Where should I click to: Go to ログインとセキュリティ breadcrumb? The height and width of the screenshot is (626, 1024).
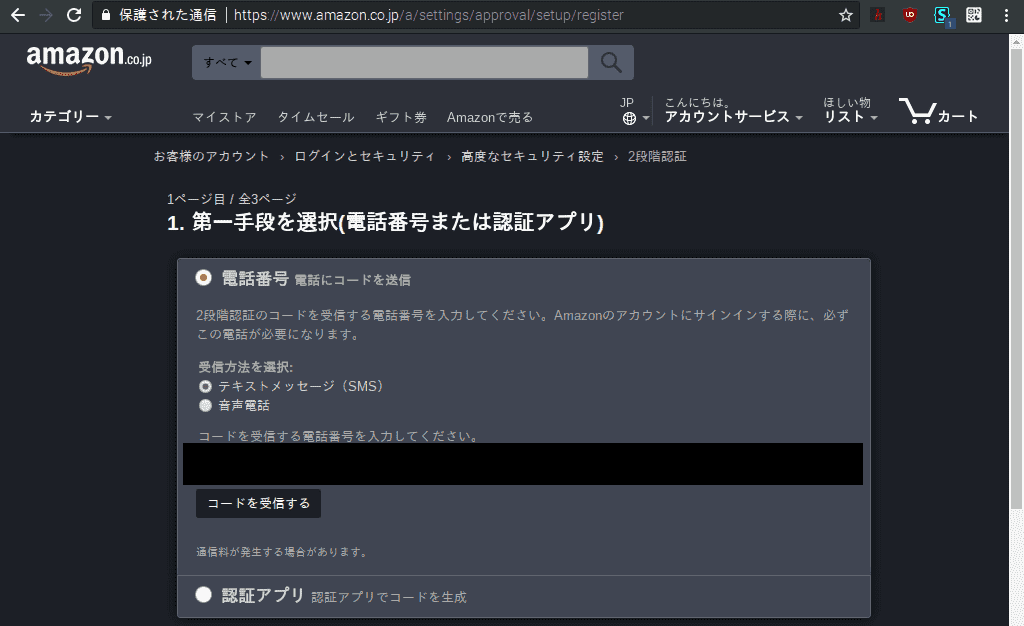(x=364, y=156)
